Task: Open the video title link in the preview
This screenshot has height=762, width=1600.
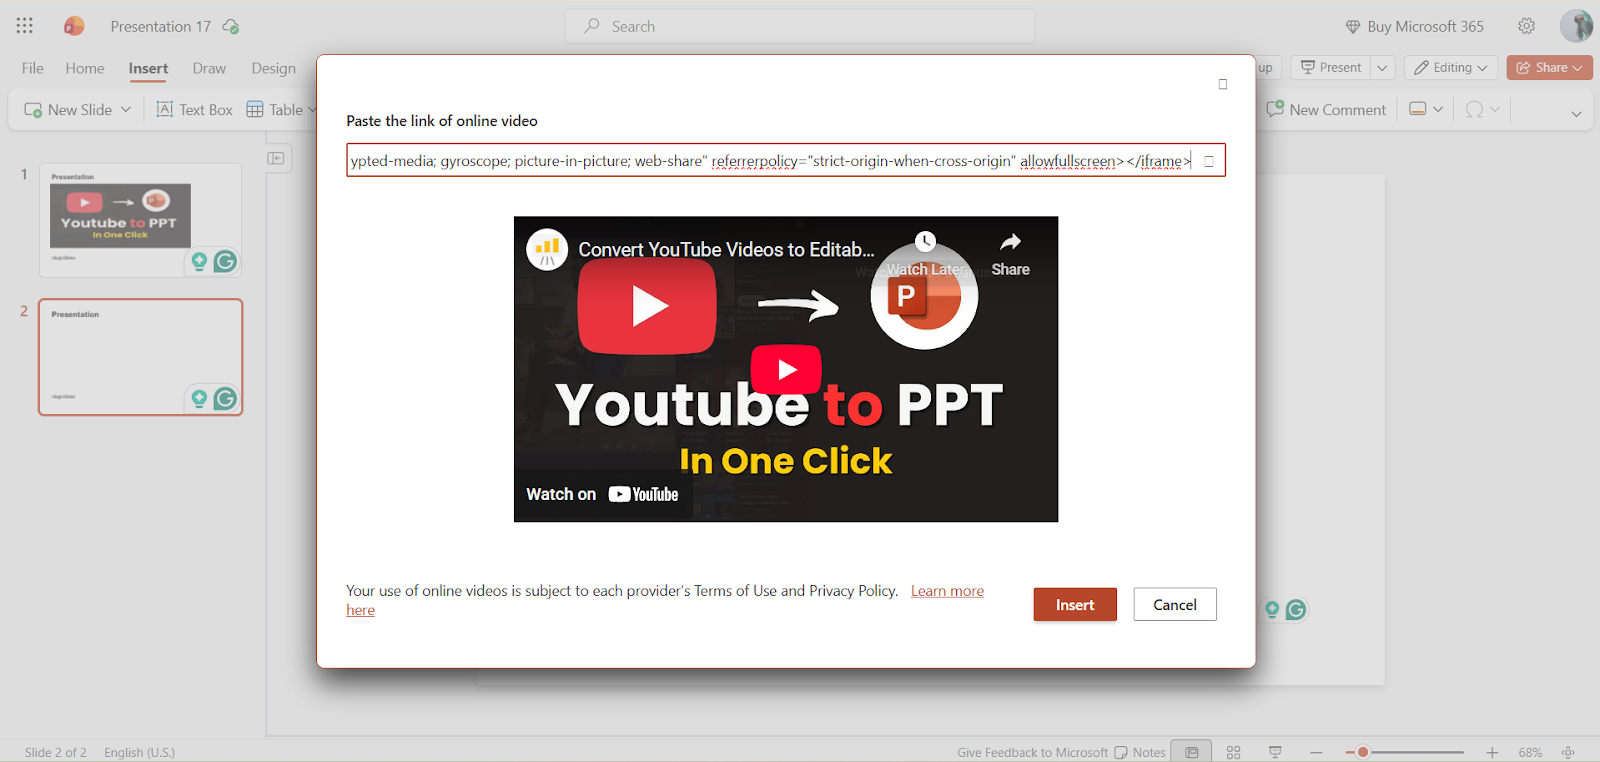Action: [726, 250]
